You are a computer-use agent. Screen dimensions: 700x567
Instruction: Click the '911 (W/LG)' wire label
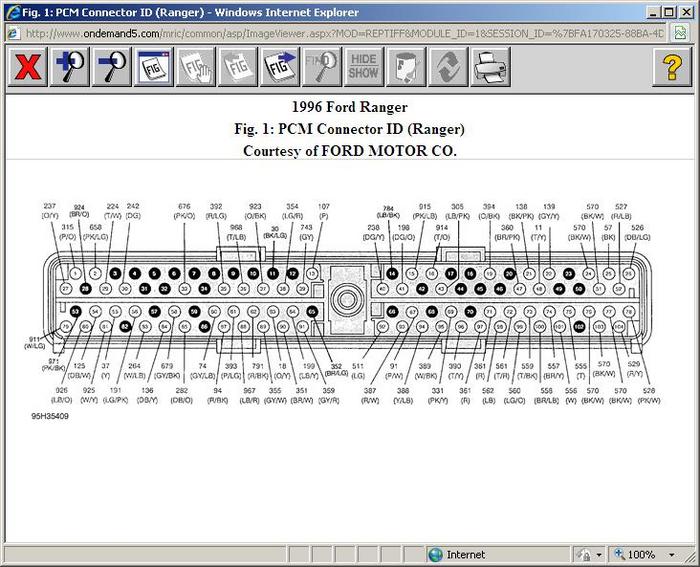(34, 342)
